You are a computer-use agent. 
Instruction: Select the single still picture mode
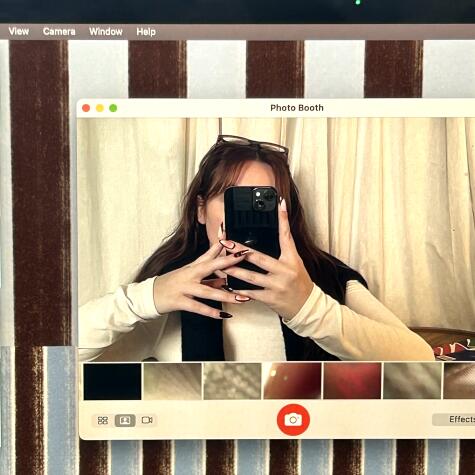point(125,420)
